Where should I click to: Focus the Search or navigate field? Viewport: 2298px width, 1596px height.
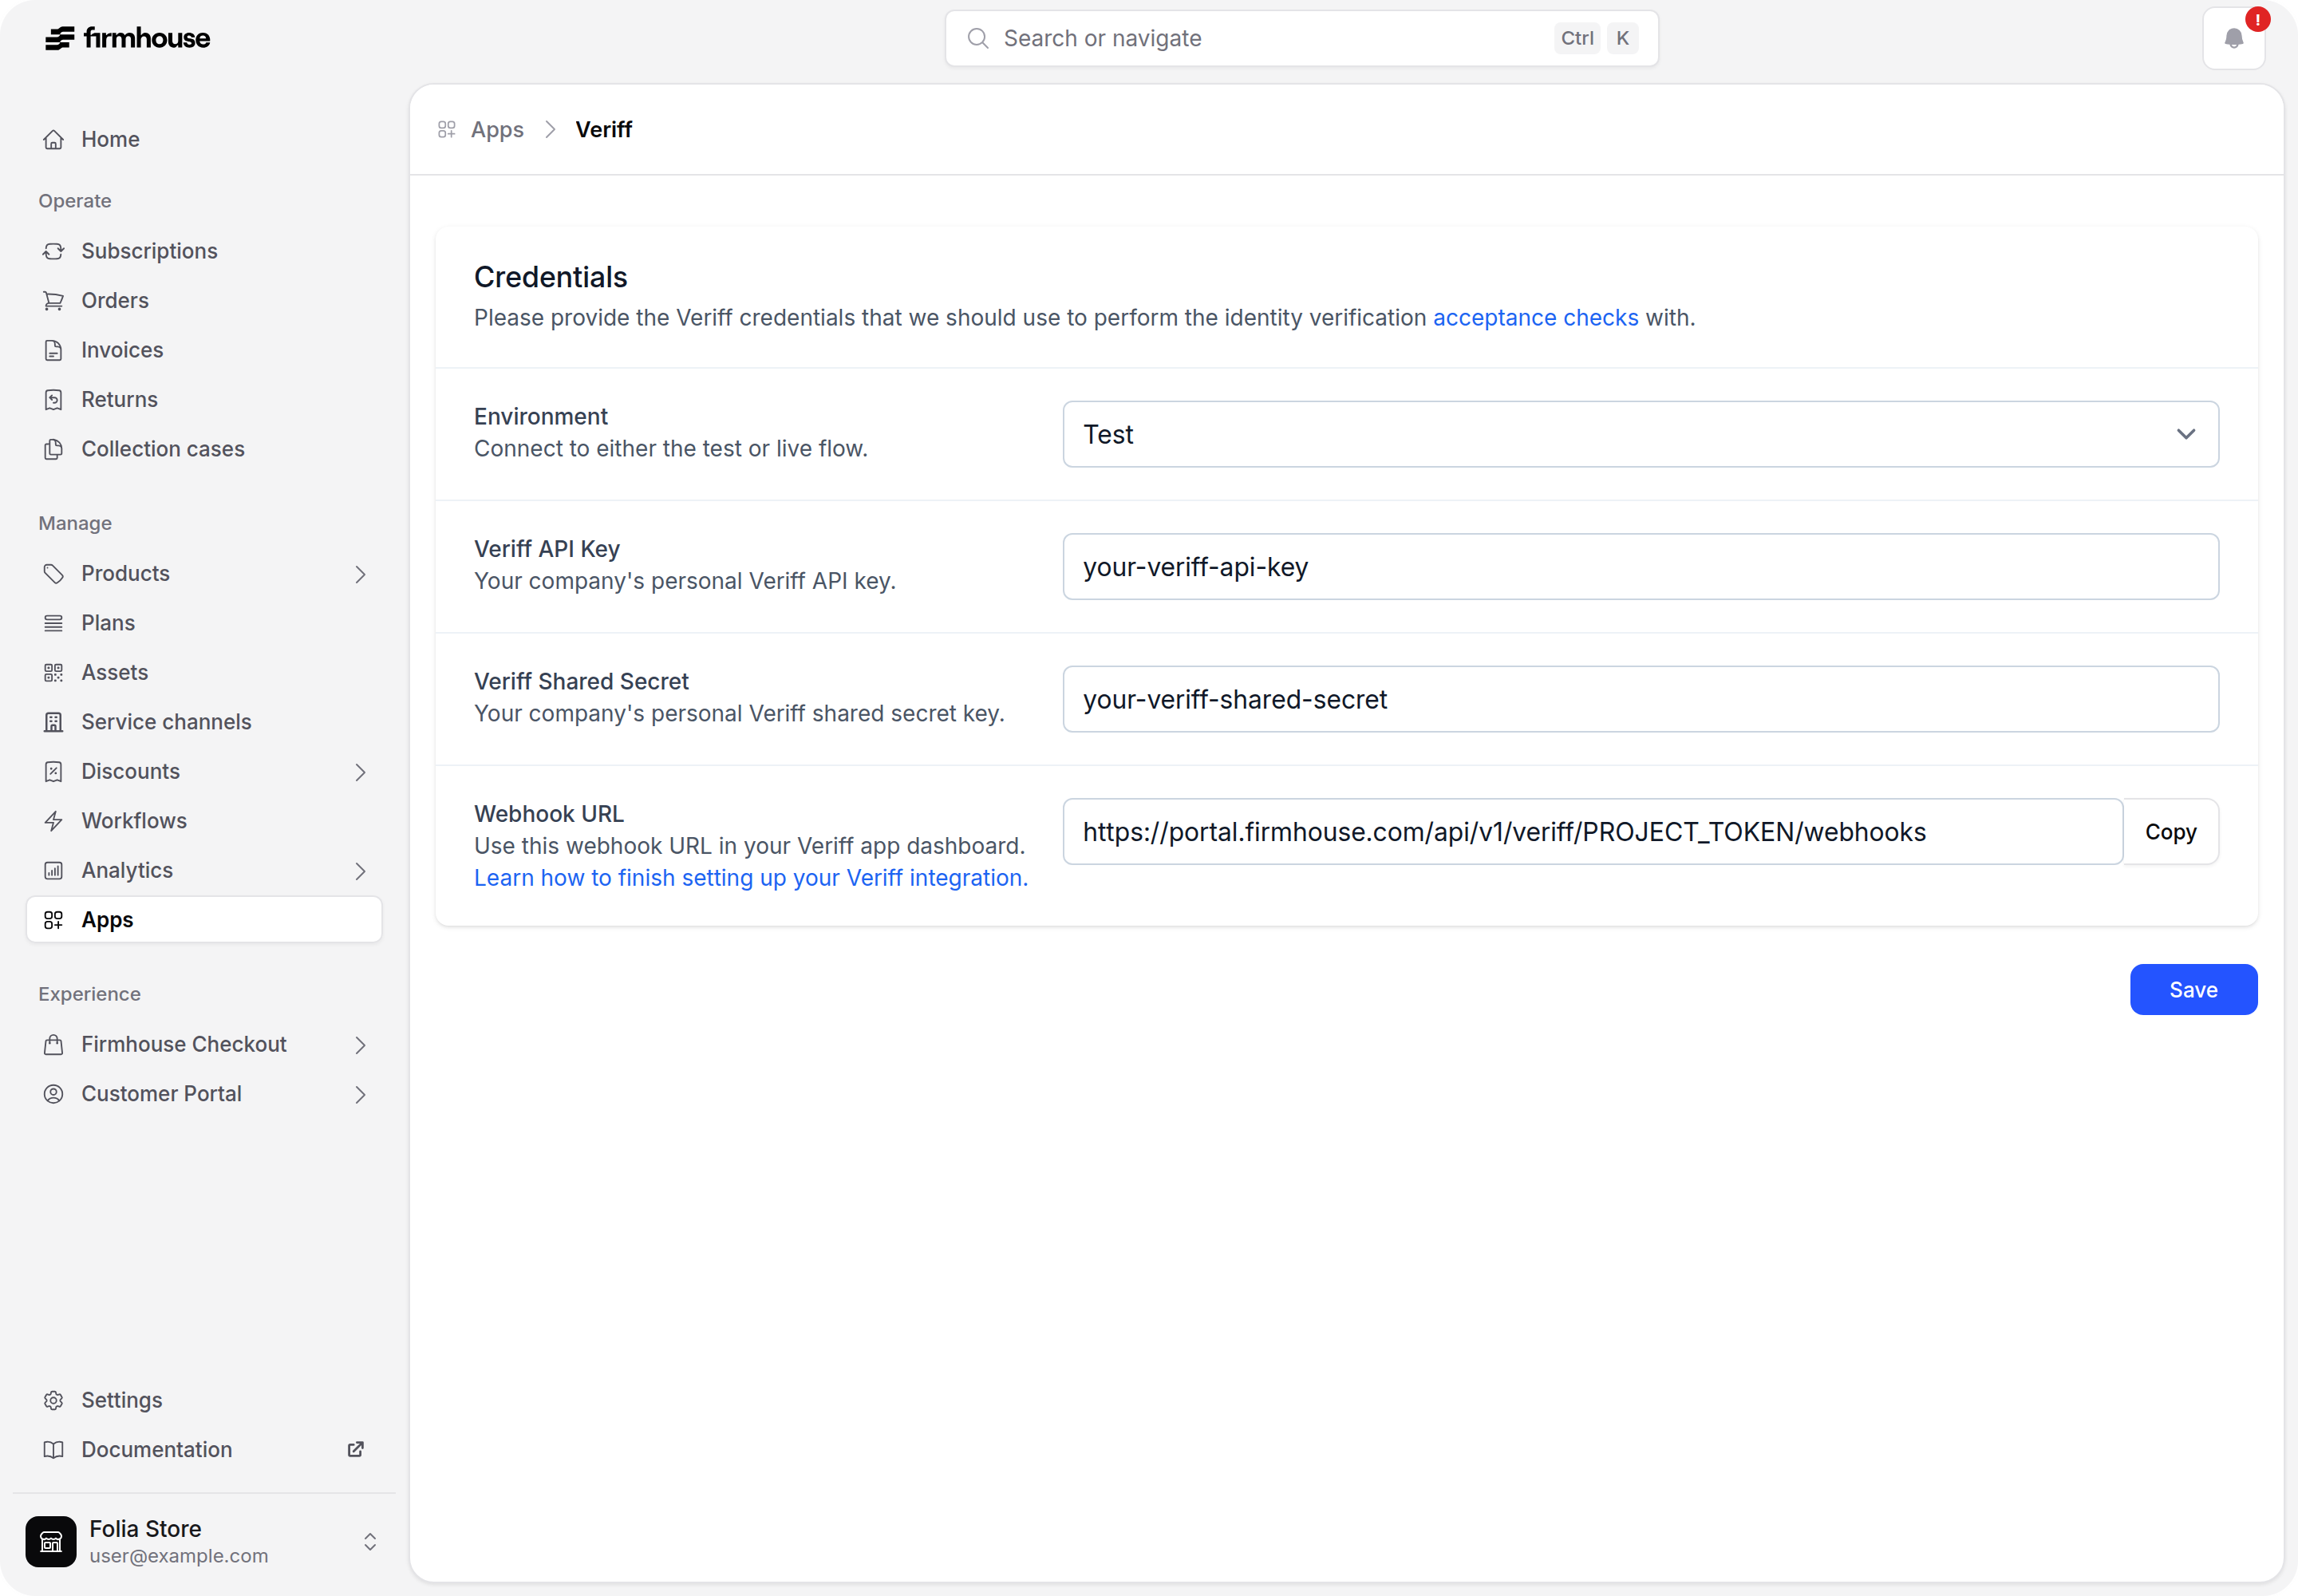point(1301,38)
